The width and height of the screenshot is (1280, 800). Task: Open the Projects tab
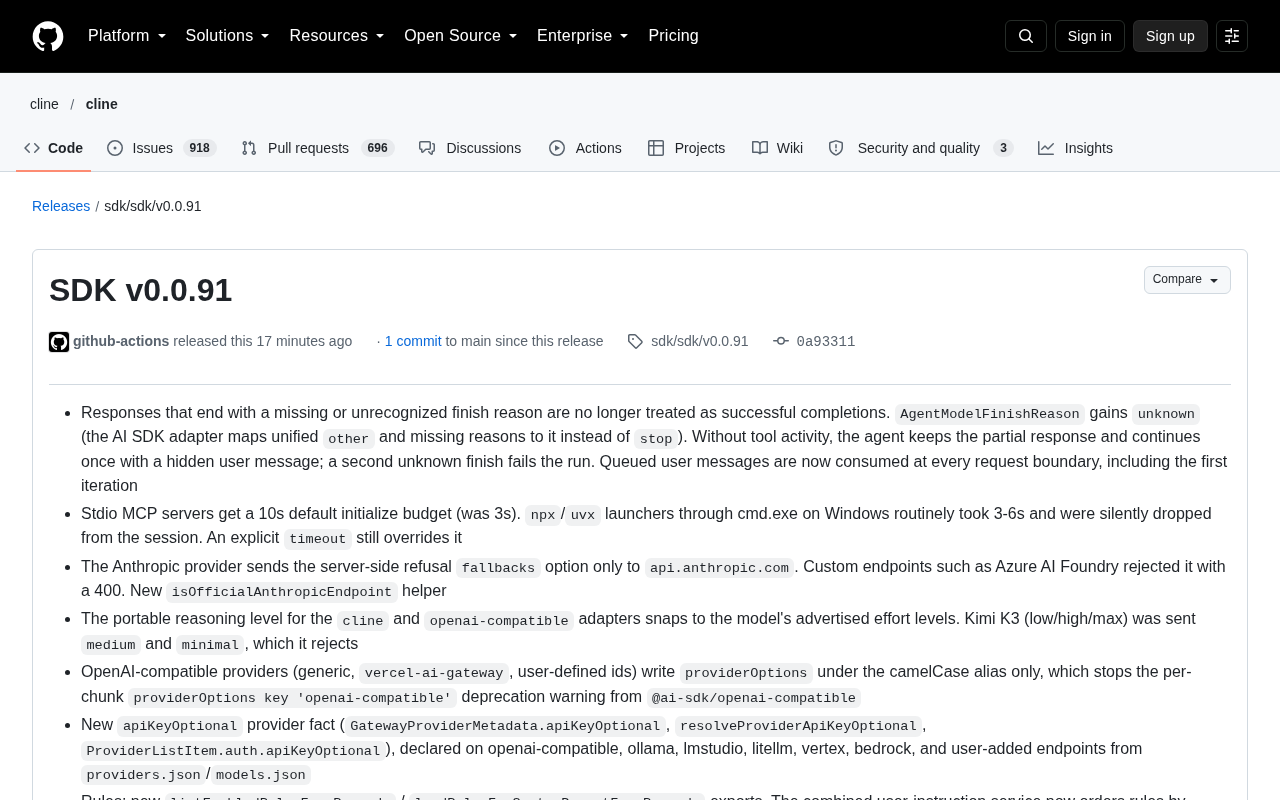(686, 148)
